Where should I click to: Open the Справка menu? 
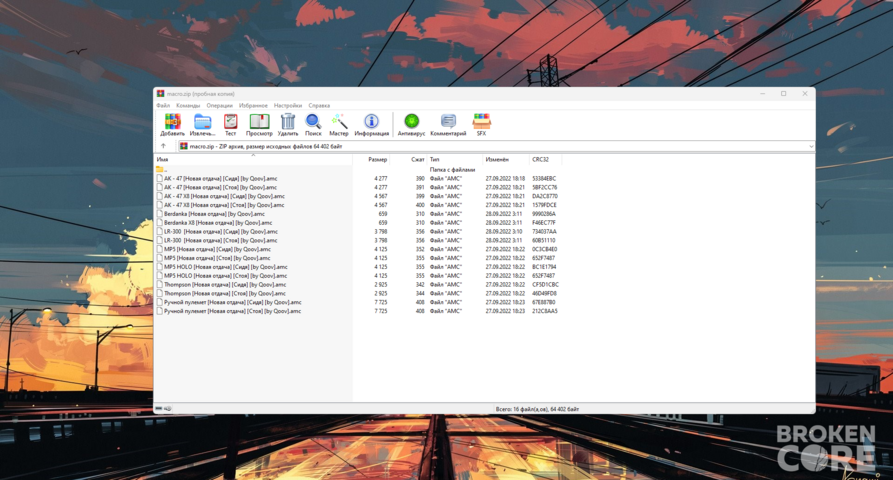tap(319, 105)
